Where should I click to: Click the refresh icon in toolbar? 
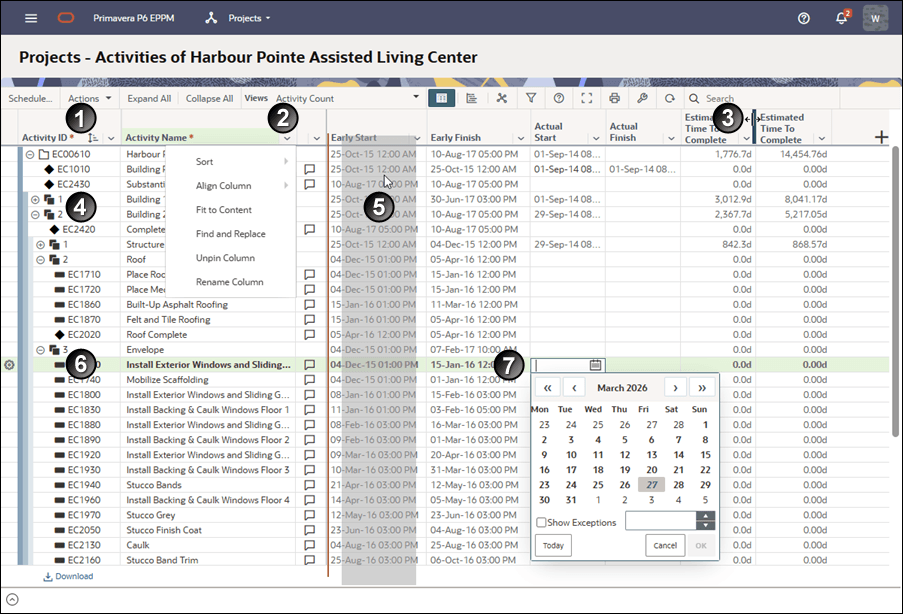click(x=669, y=98)
